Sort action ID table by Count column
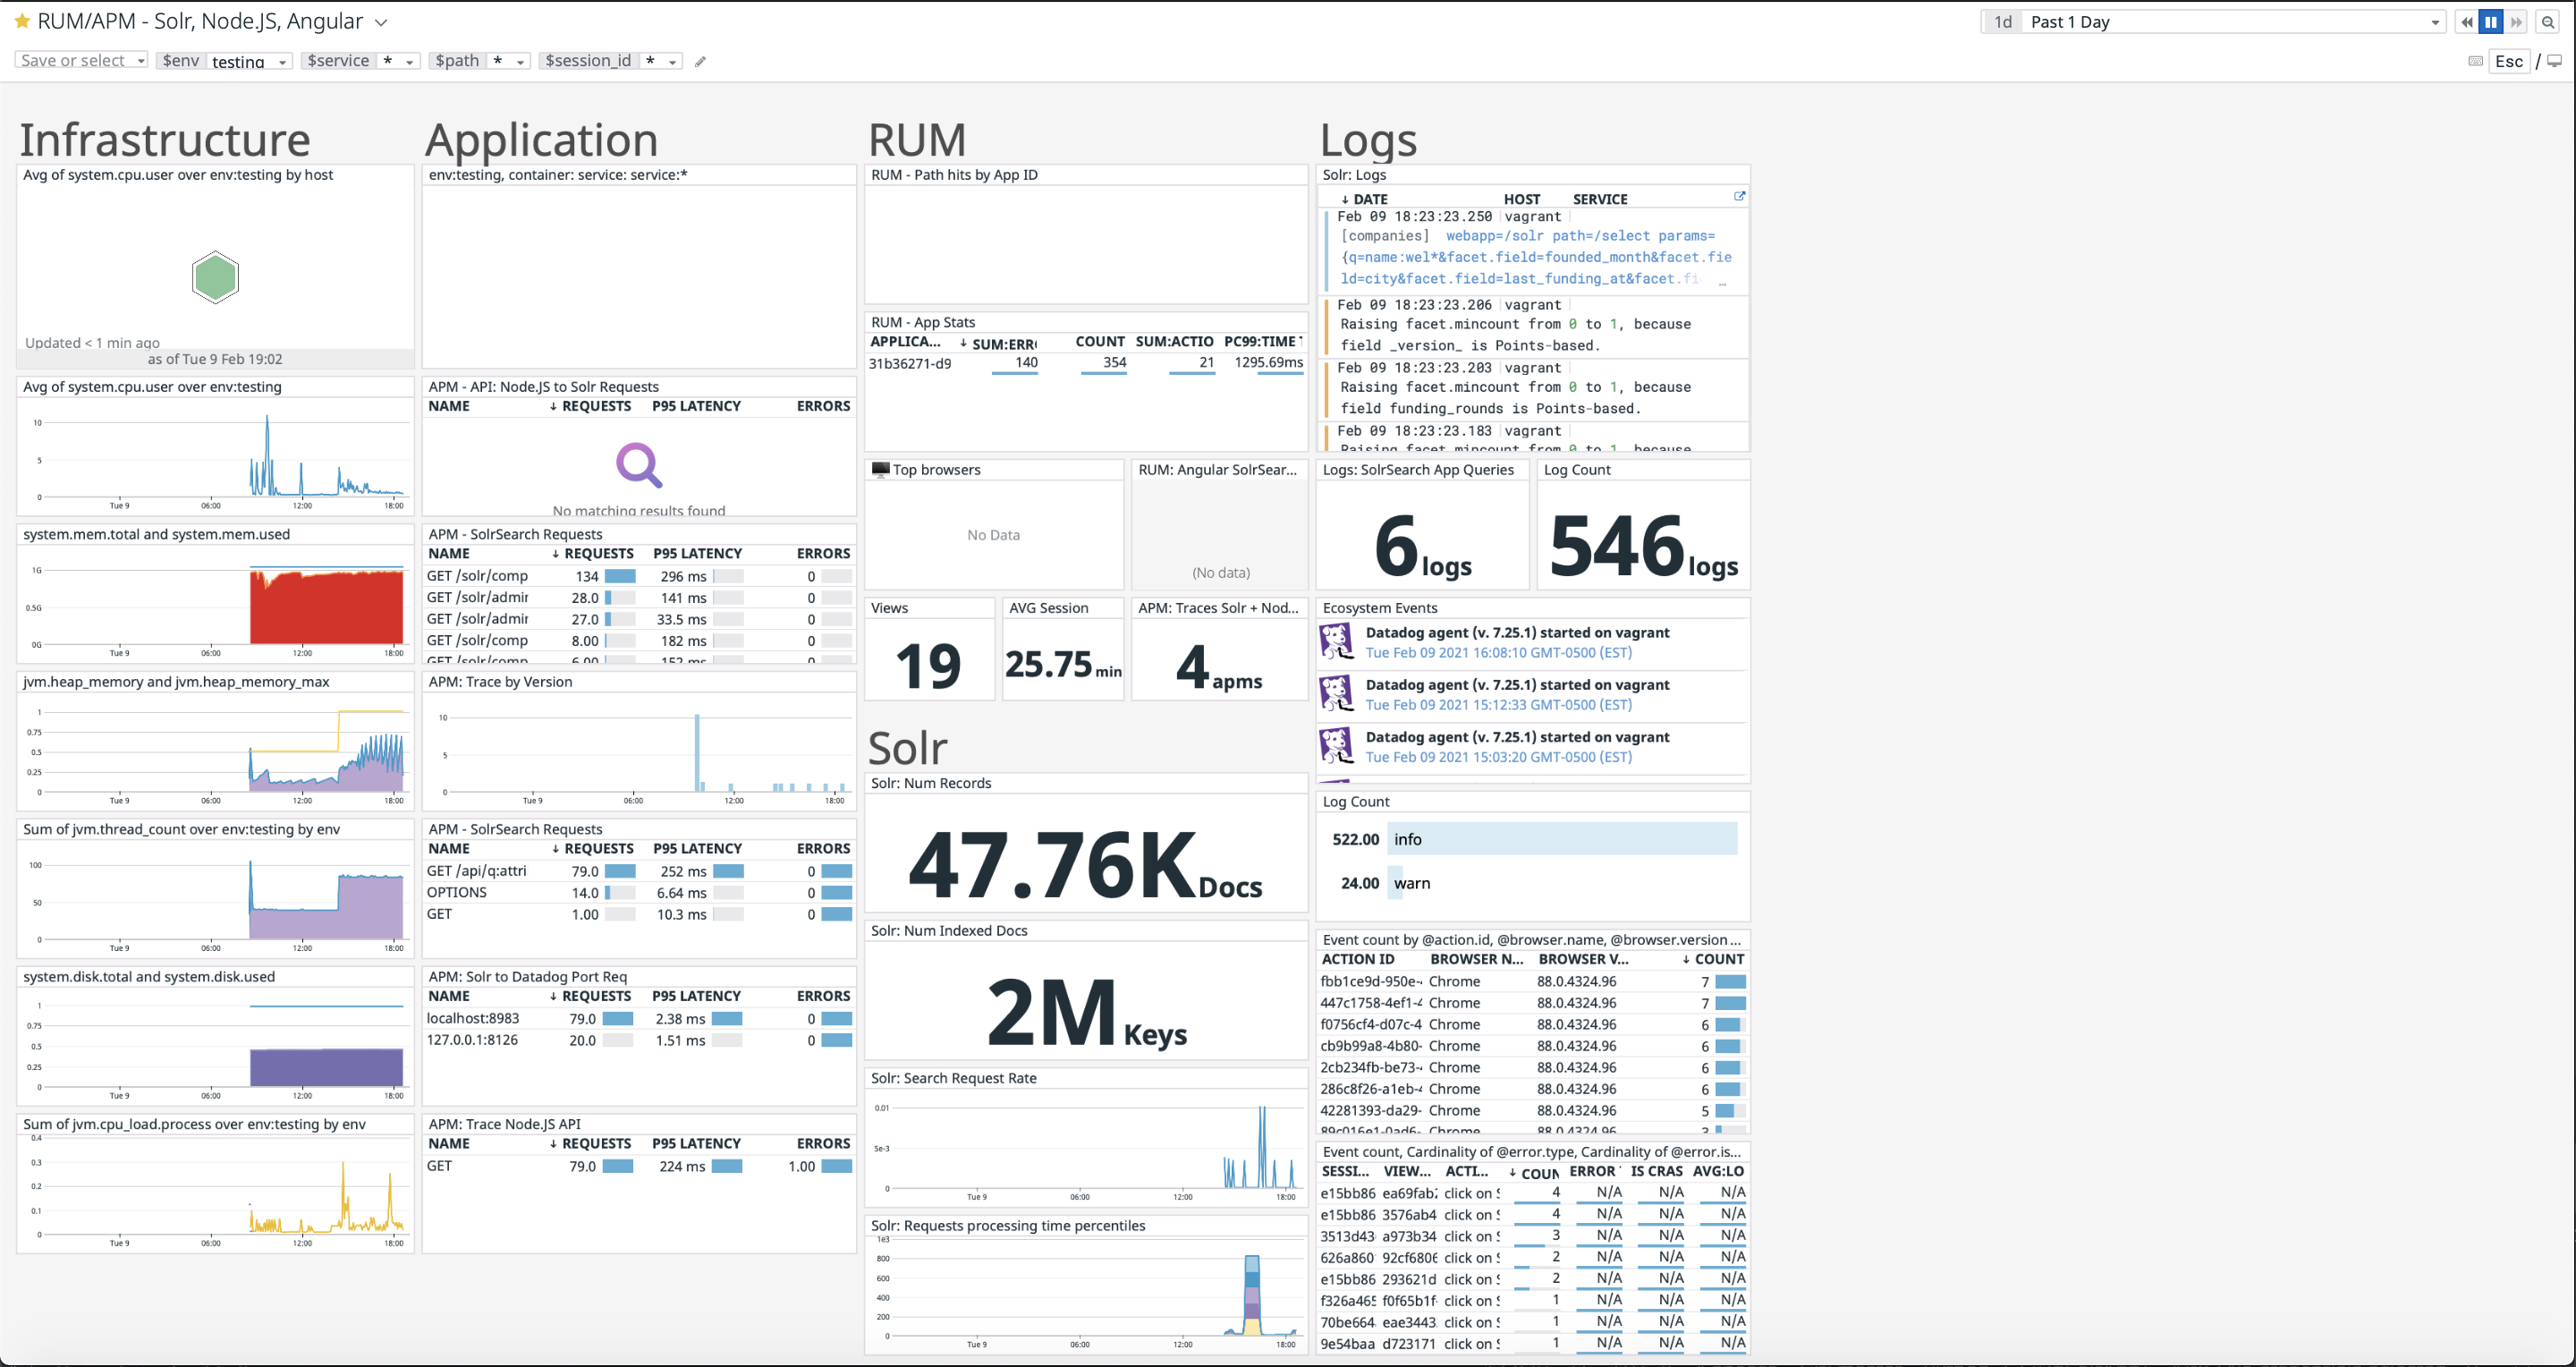This screenshot has width=2576, height=1367. click(x=1718, y=959)
